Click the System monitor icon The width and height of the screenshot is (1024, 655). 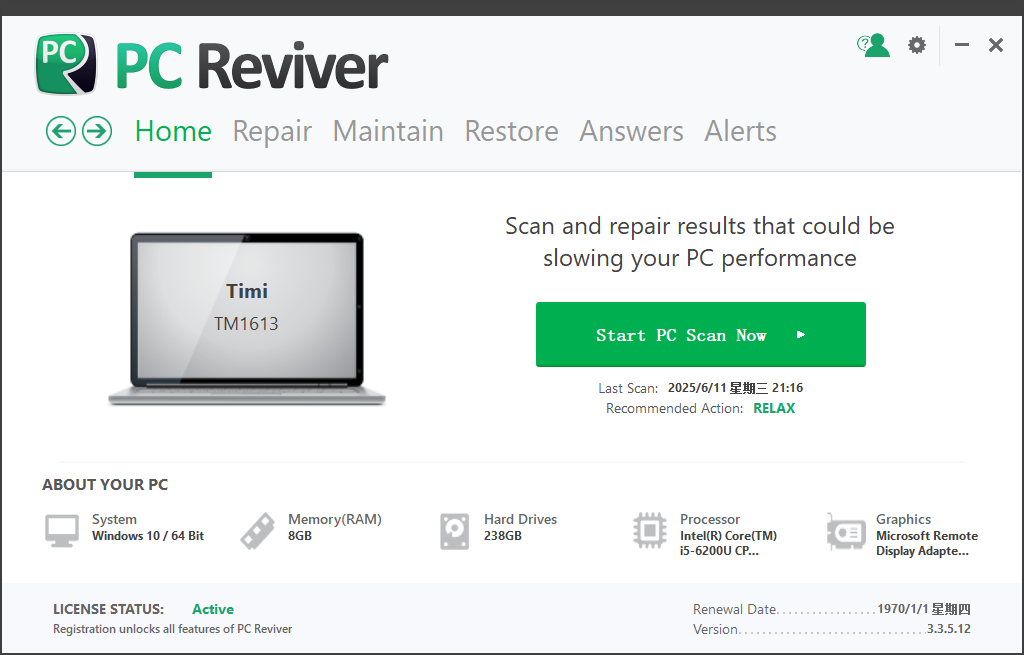tap(62, 530)
